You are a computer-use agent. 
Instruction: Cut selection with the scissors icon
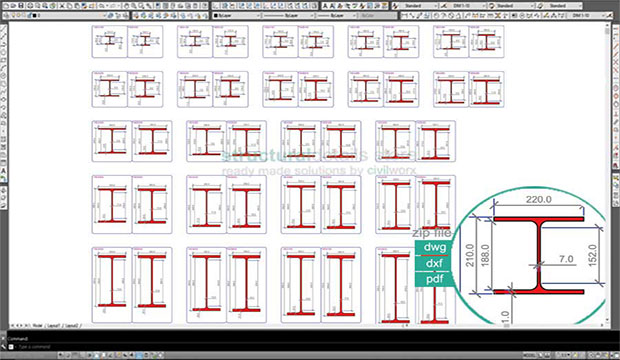62,6
